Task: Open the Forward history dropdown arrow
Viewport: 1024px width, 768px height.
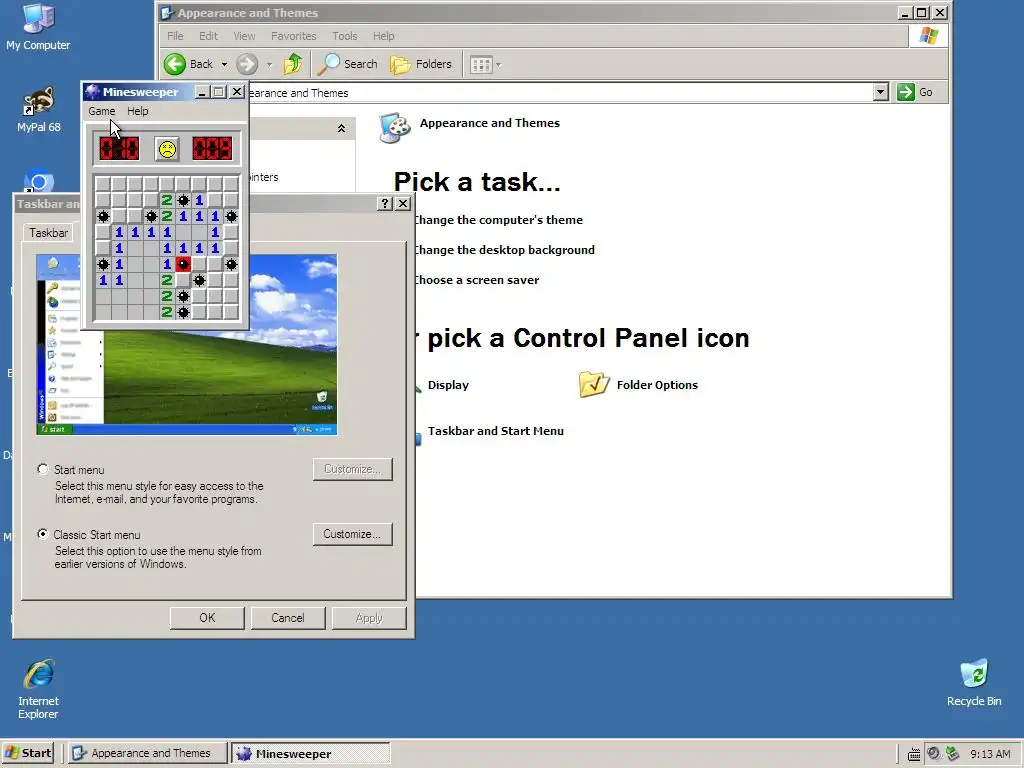Action: tap(269, 64)
